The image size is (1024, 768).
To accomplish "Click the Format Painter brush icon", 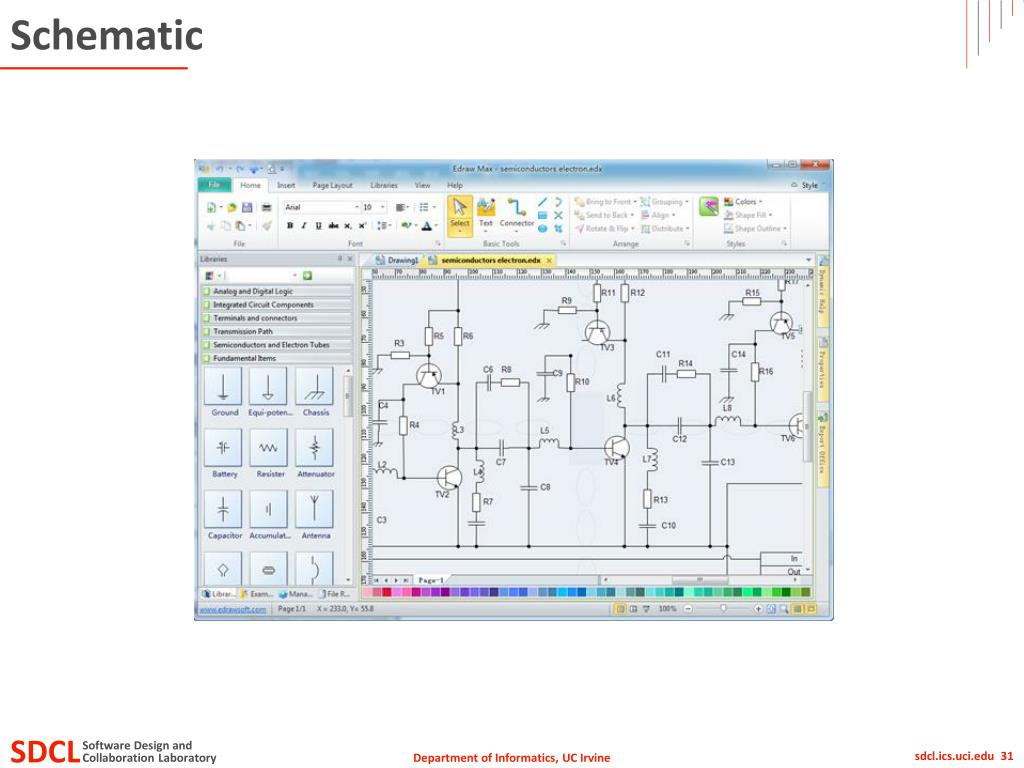I will coord(266,226).
